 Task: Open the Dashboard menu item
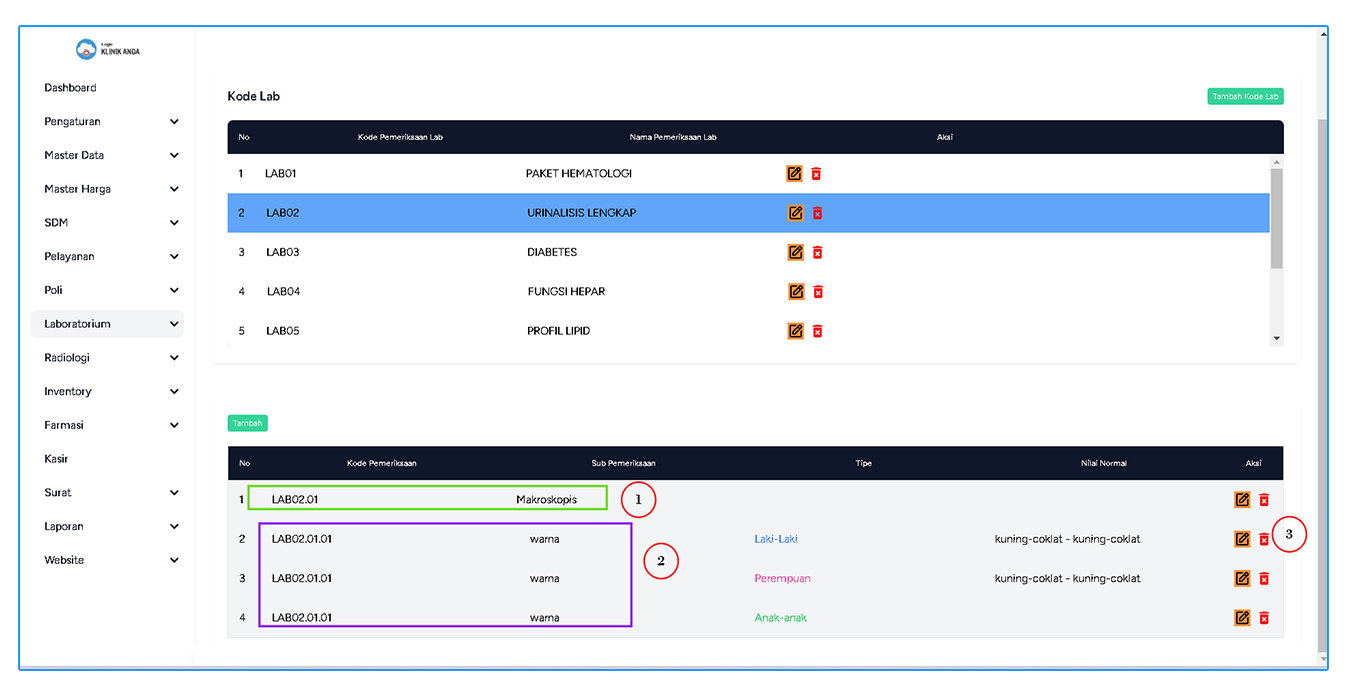coord(71,88)
